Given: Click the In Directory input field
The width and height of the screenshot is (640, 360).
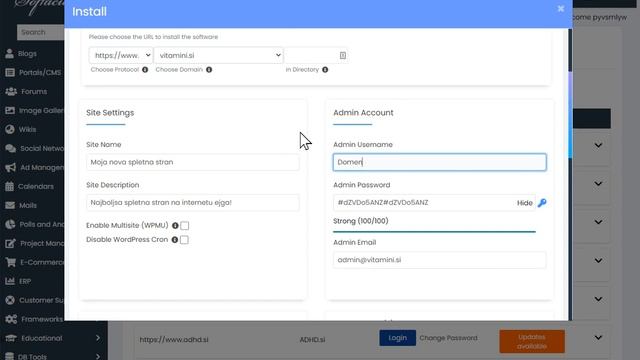Looking at the screenshot, I should click(316, 55).
